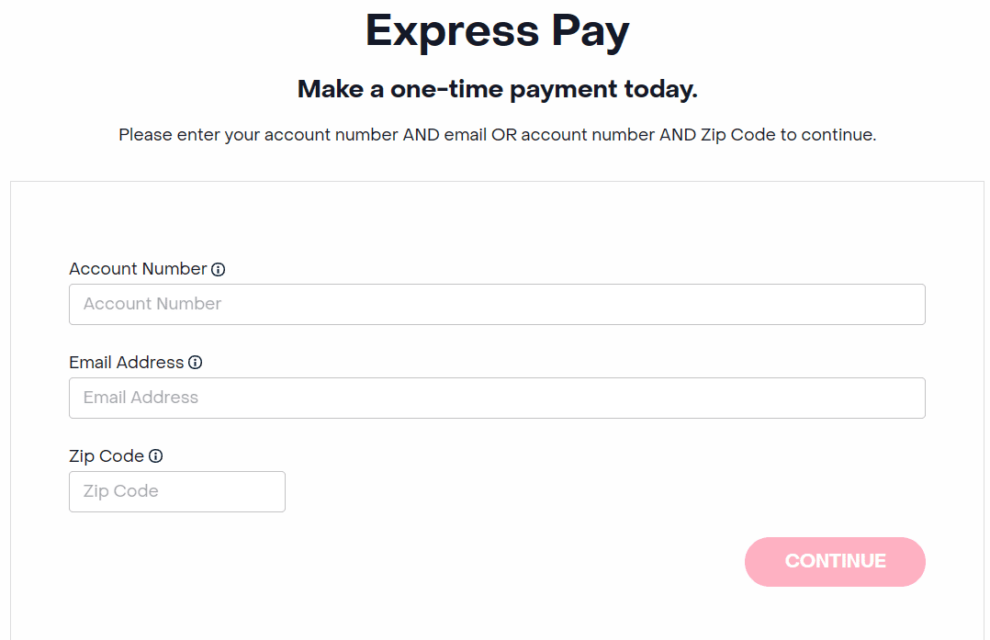Click the Express Pay heading
The width and height of the screenshot is (990, 640).
pyautogui.click(x=497, y=31)
